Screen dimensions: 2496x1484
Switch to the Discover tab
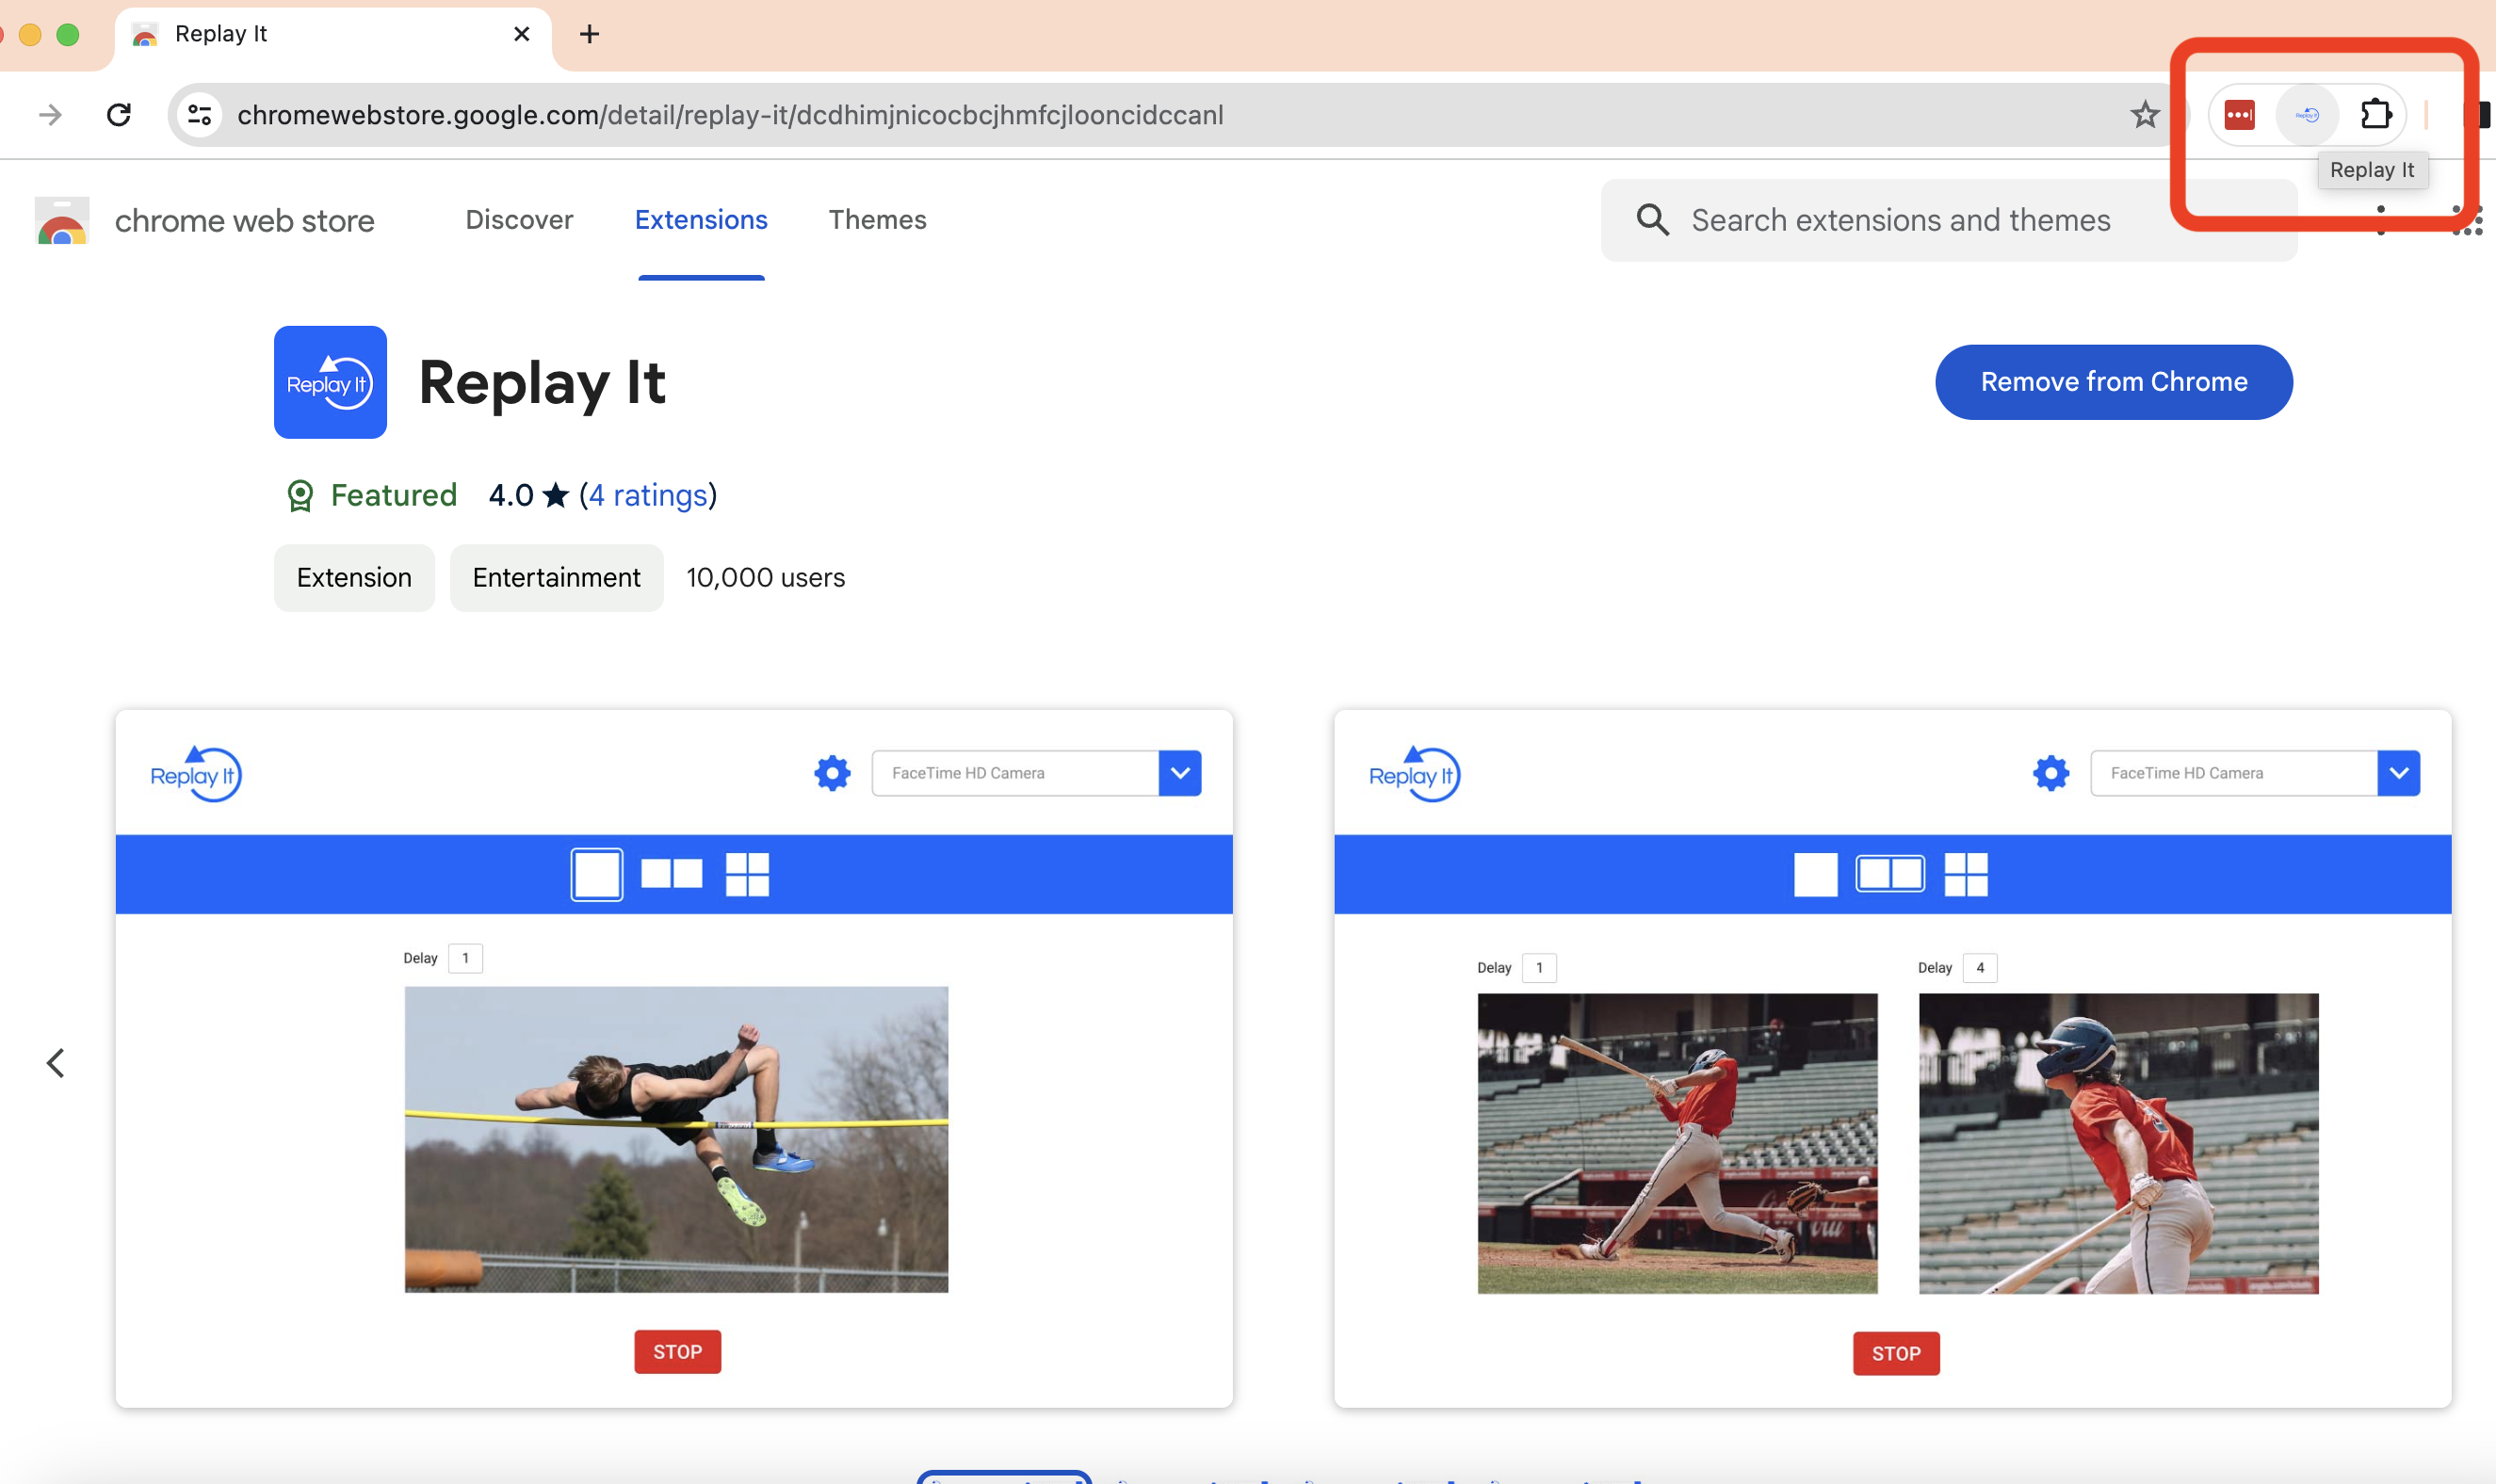tap(519, 220)
